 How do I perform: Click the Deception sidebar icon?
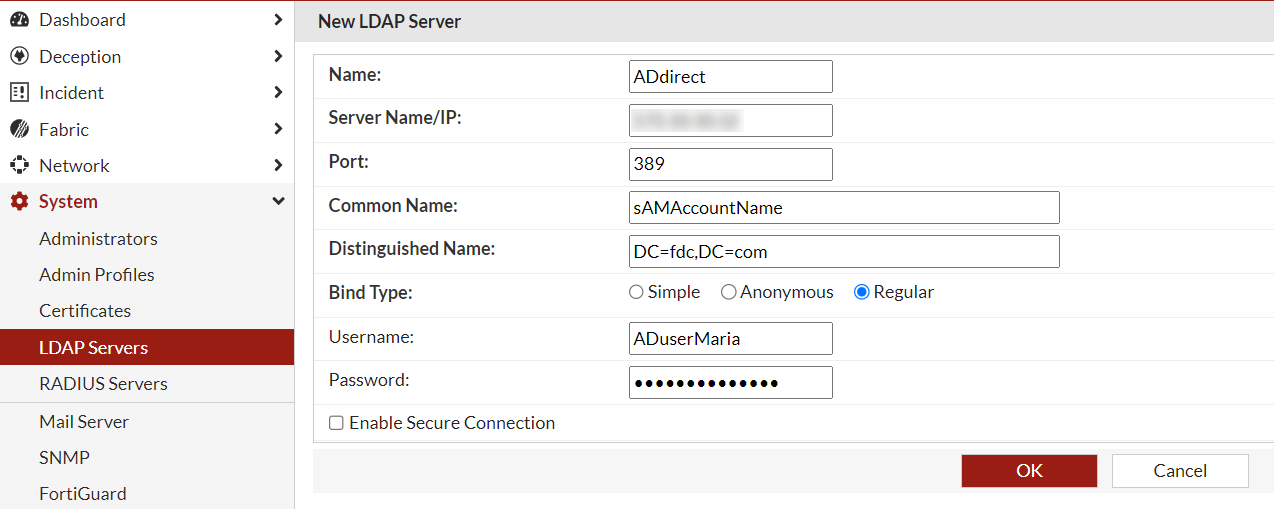coord(19,57)
